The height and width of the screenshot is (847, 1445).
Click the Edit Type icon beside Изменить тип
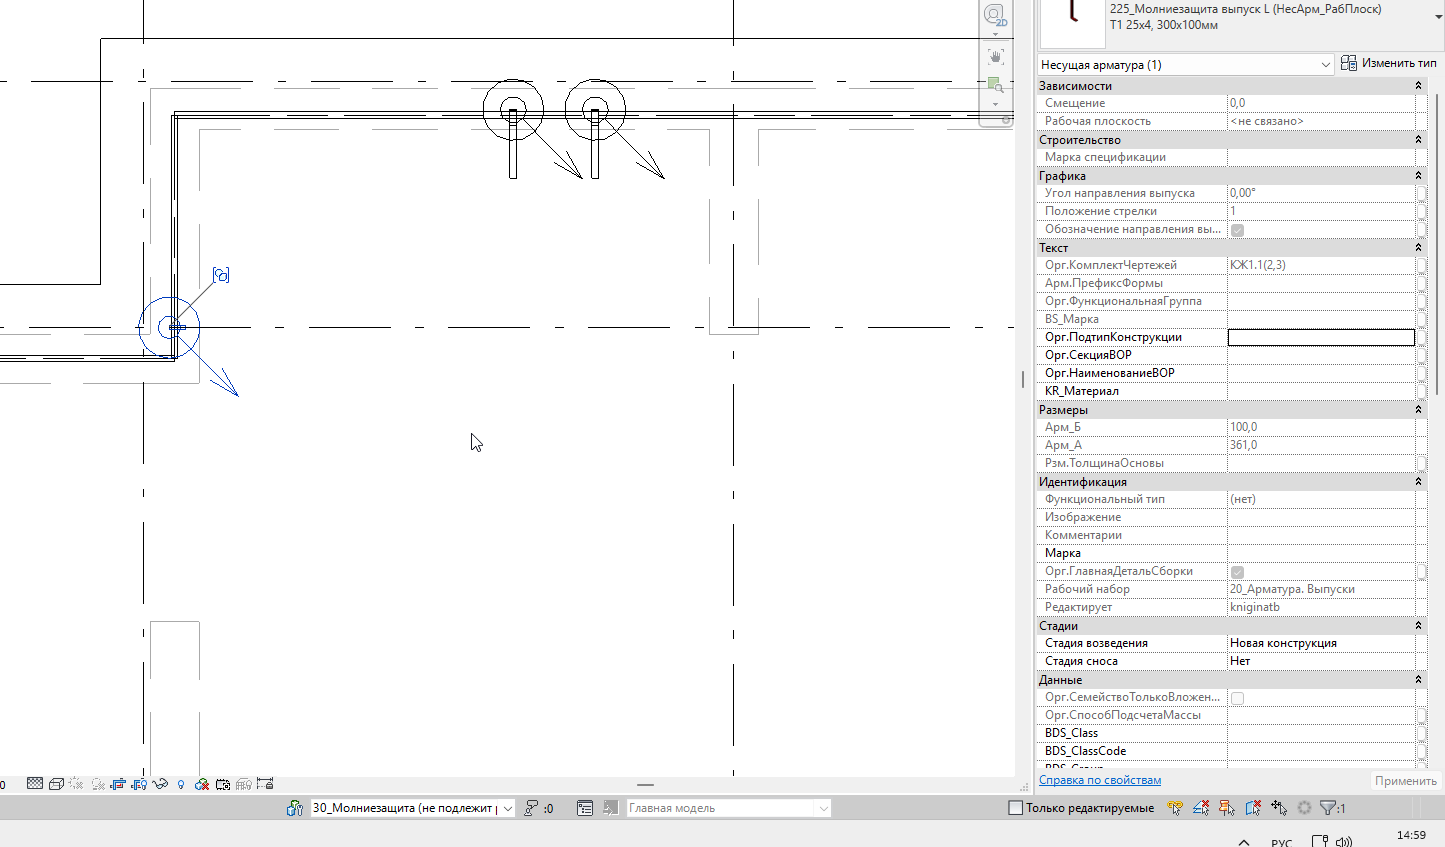tap(1349, 63)
